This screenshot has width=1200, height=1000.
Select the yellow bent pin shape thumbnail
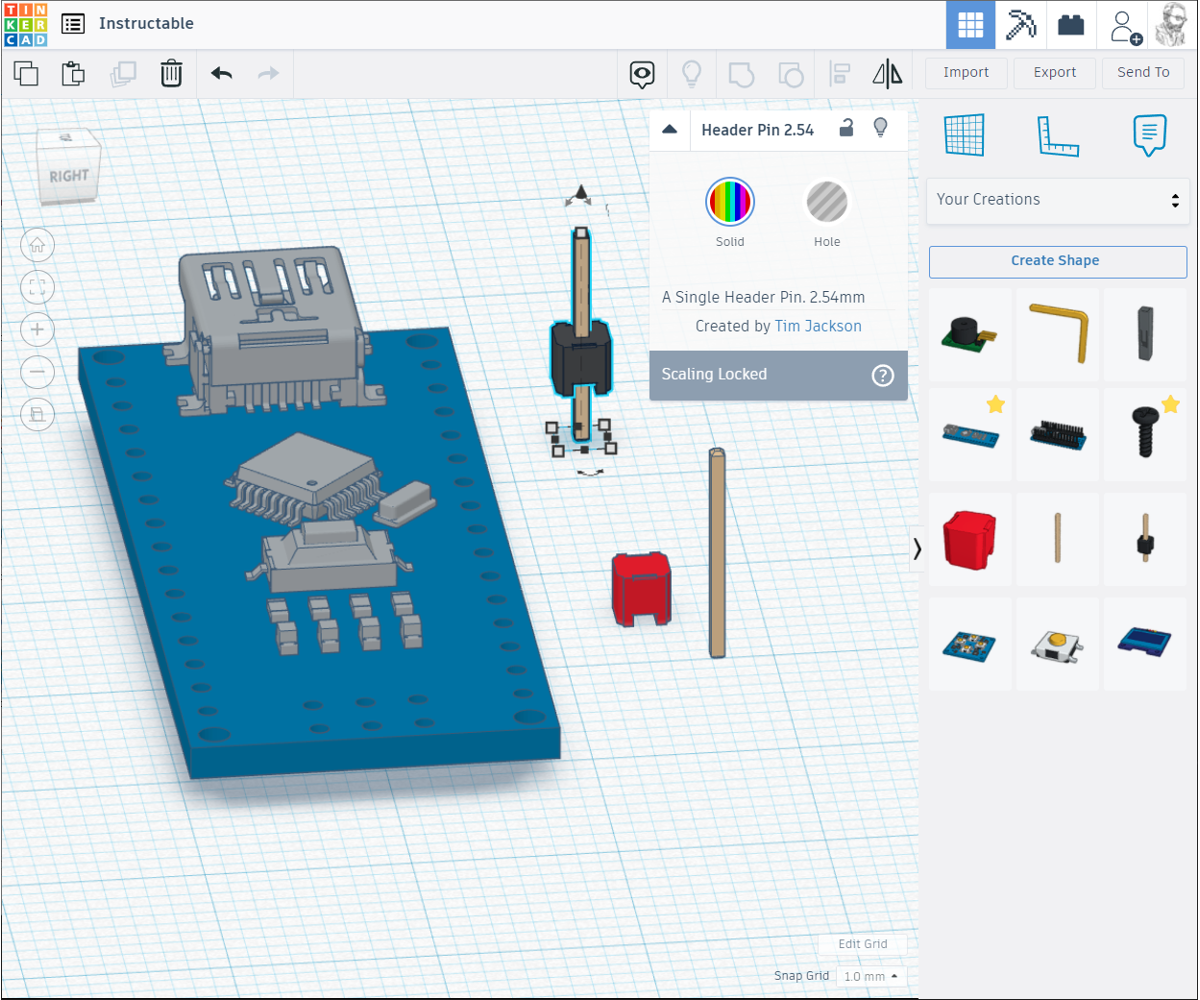click(x=1058, y=335)
